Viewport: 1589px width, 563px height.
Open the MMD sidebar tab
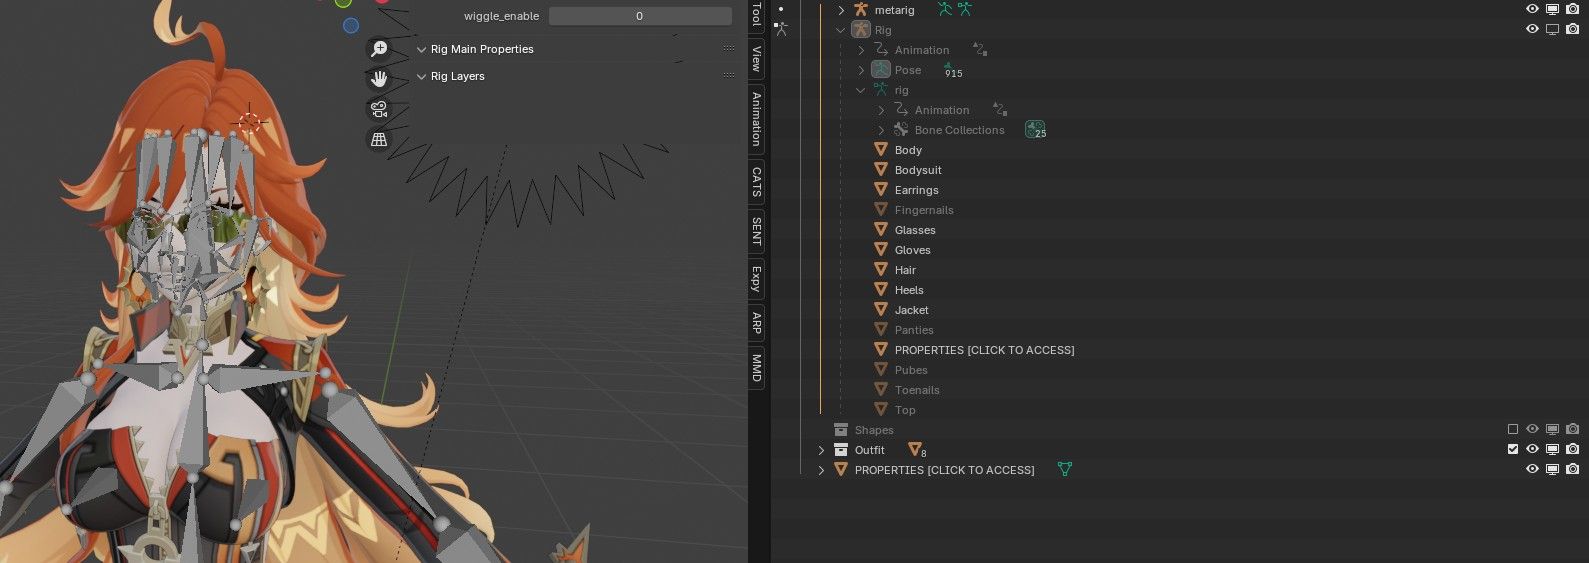coord(757,368)
